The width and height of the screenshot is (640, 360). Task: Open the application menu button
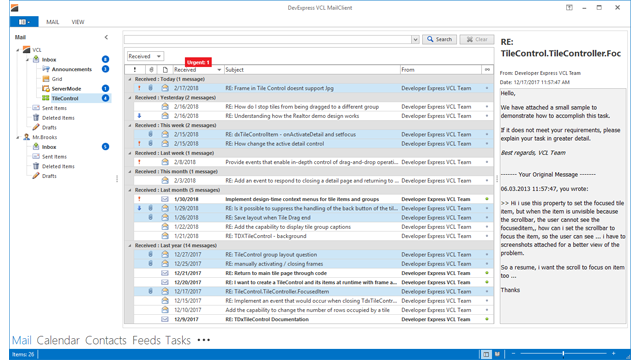pos(24,22)
